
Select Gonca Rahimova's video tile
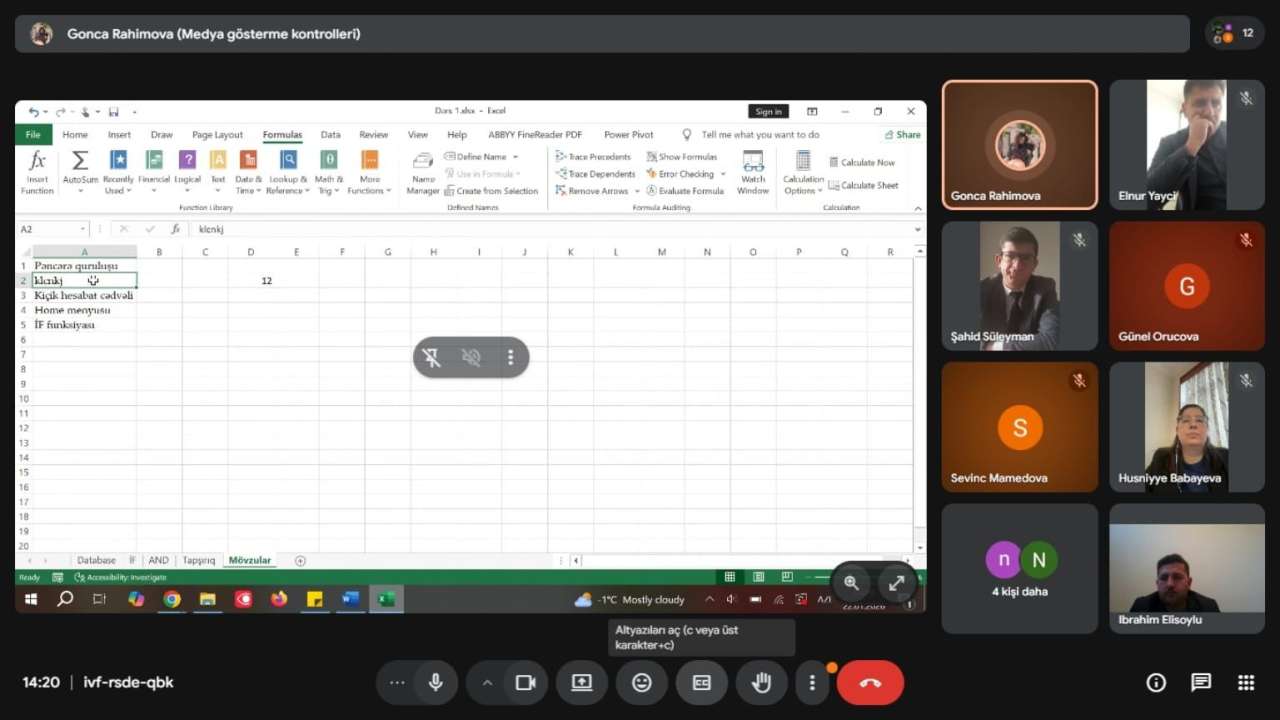(x=1019, y=145)
